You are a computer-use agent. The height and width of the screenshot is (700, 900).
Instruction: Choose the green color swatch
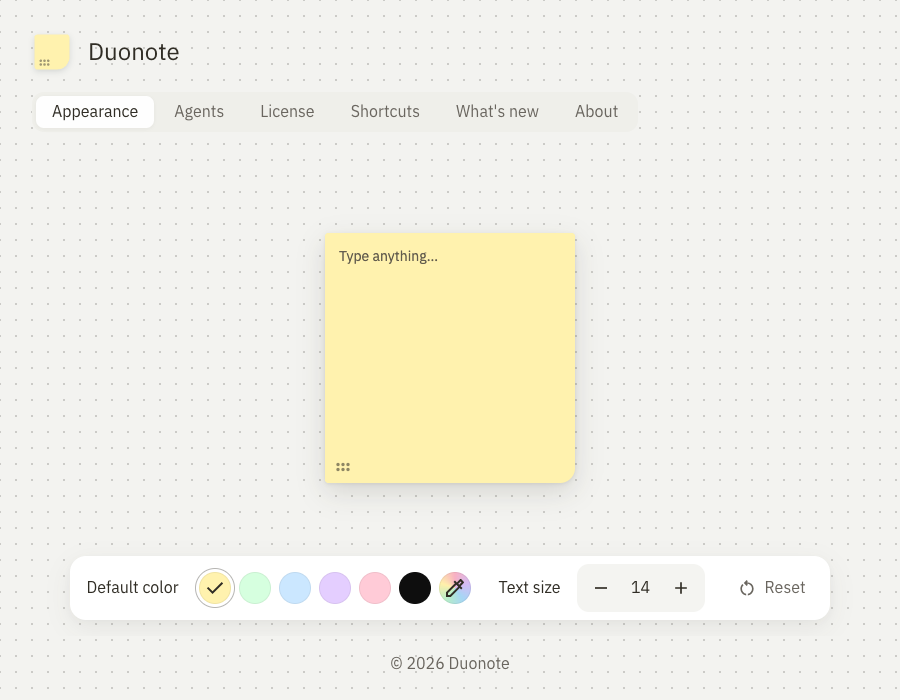[x=255, y=588]
